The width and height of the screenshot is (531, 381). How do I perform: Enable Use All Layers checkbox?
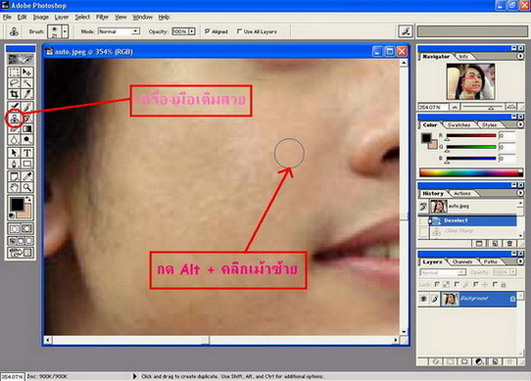click(239, 31)
